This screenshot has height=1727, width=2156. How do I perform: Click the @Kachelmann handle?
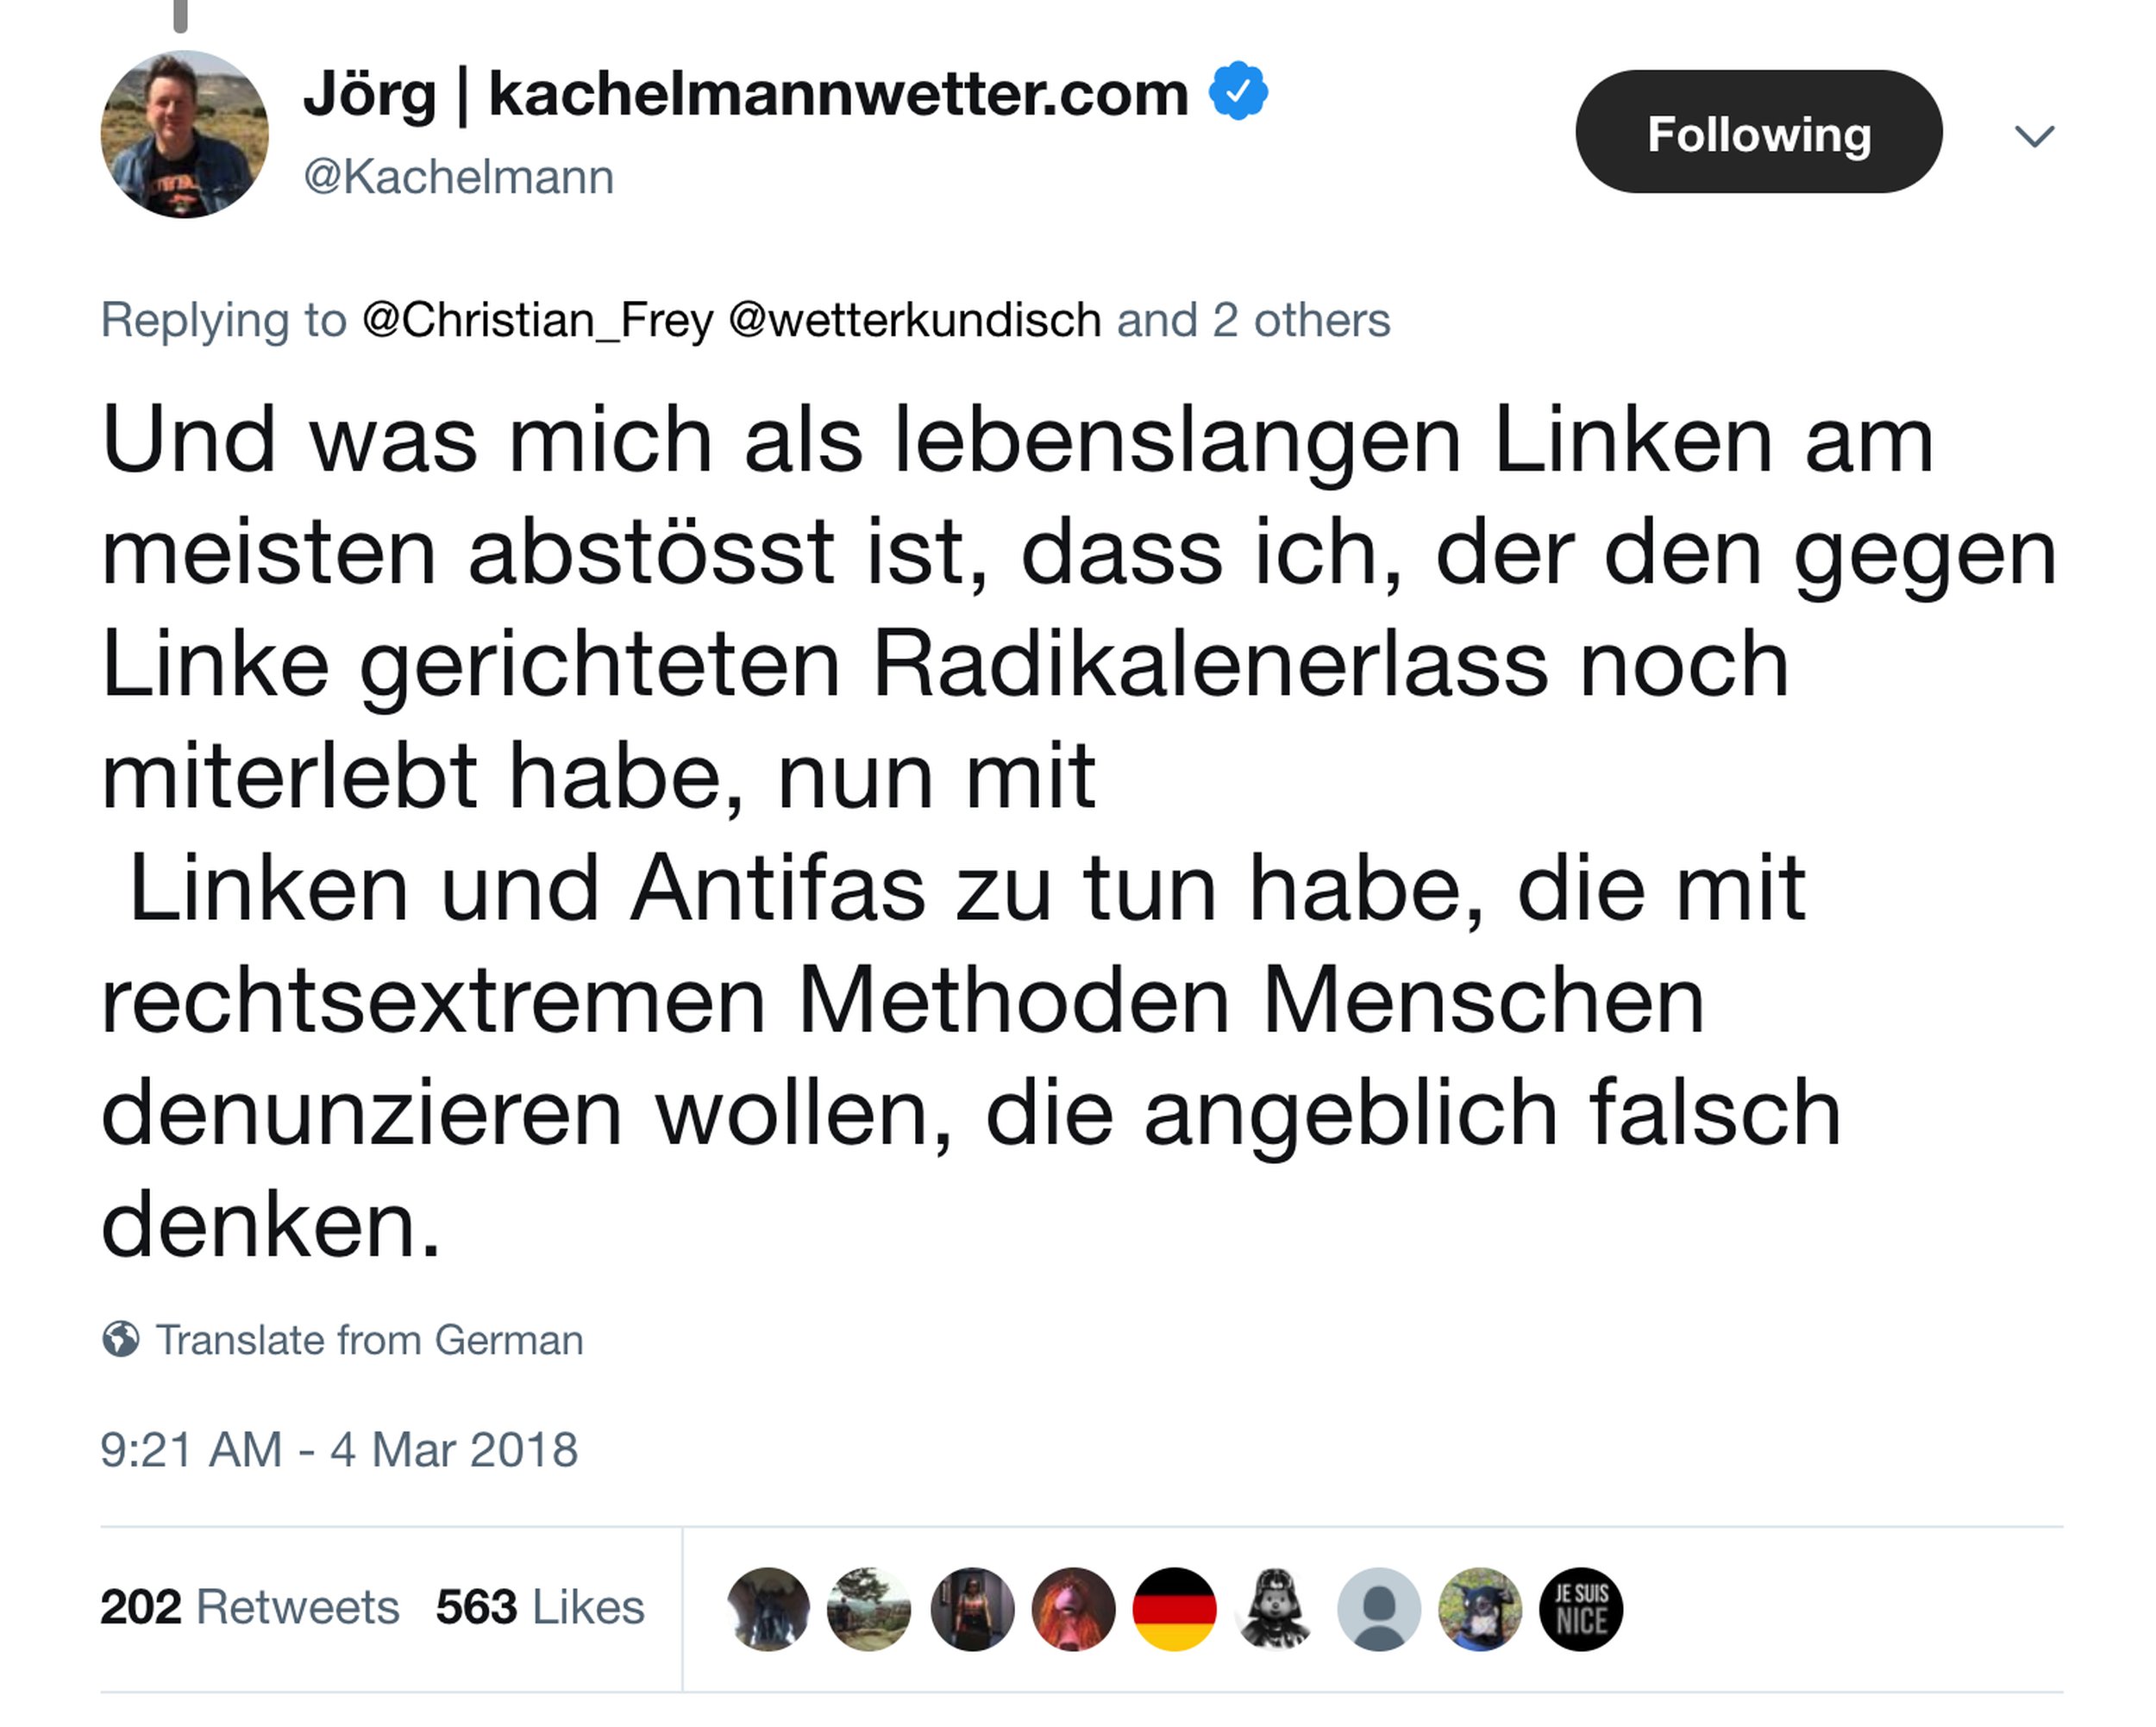coord(458,177)
